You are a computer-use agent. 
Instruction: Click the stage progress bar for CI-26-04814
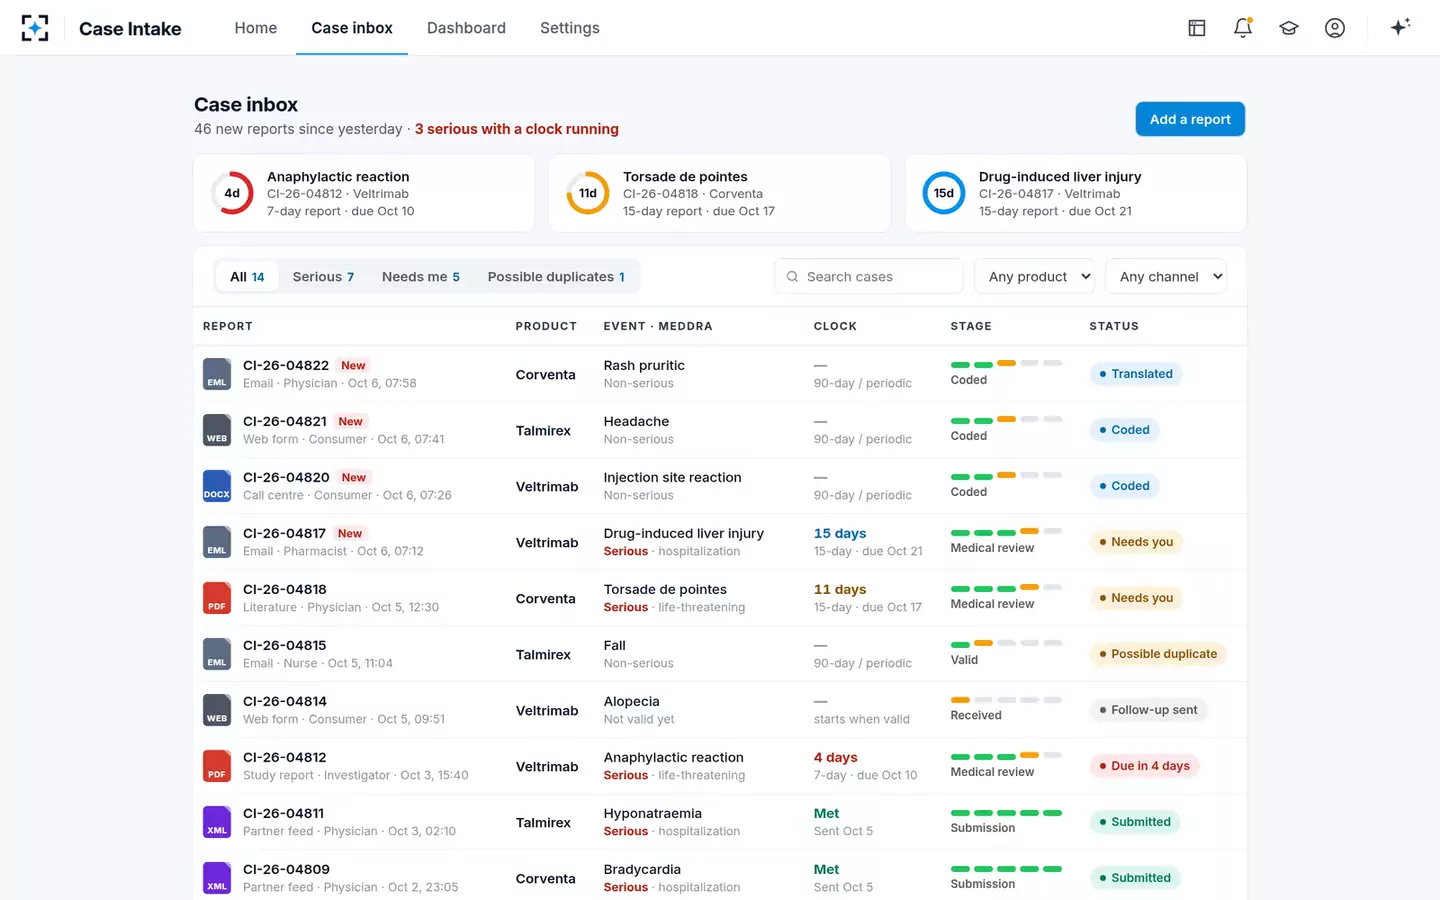1006,700
